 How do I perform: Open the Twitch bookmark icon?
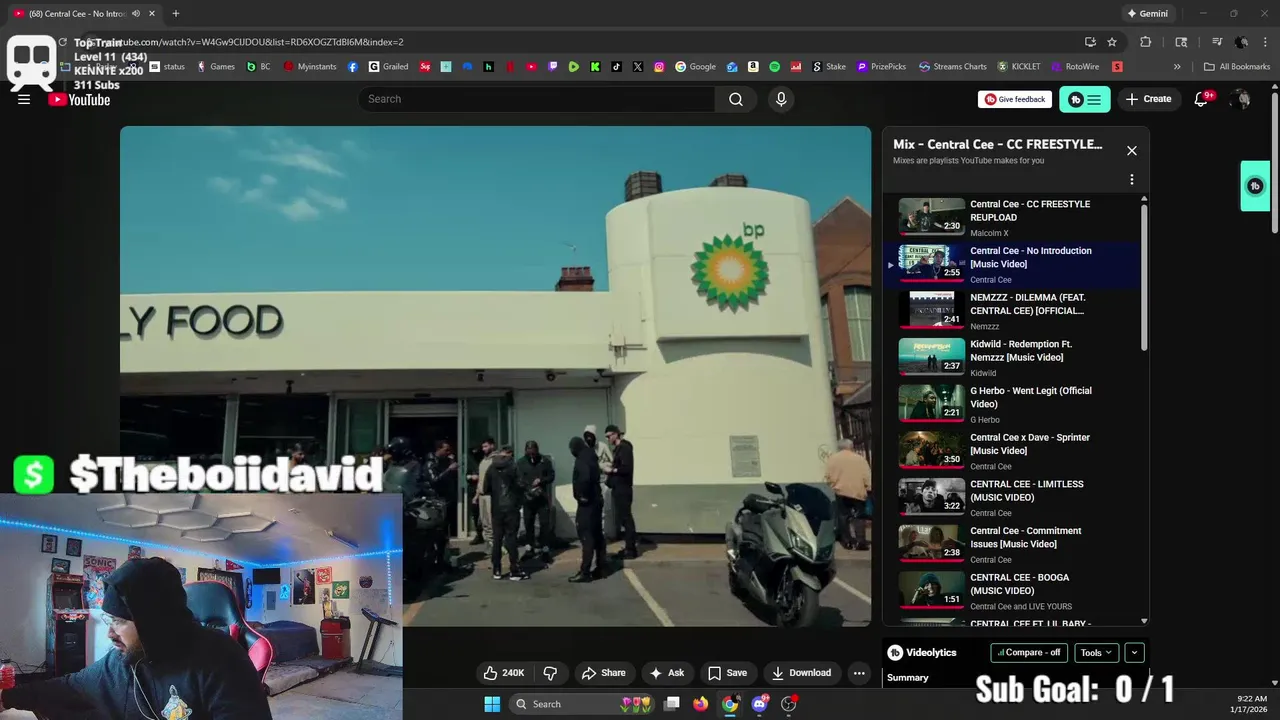[552, 67]
